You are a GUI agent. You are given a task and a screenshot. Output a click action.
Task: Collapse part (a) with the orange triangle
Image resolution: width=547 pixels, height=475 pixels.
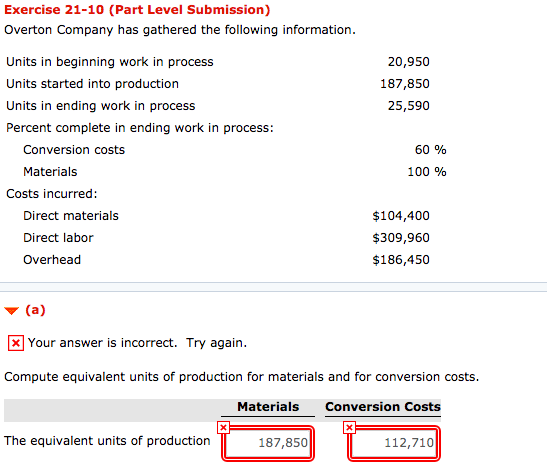pyautogui.click(x=12, y=310)
